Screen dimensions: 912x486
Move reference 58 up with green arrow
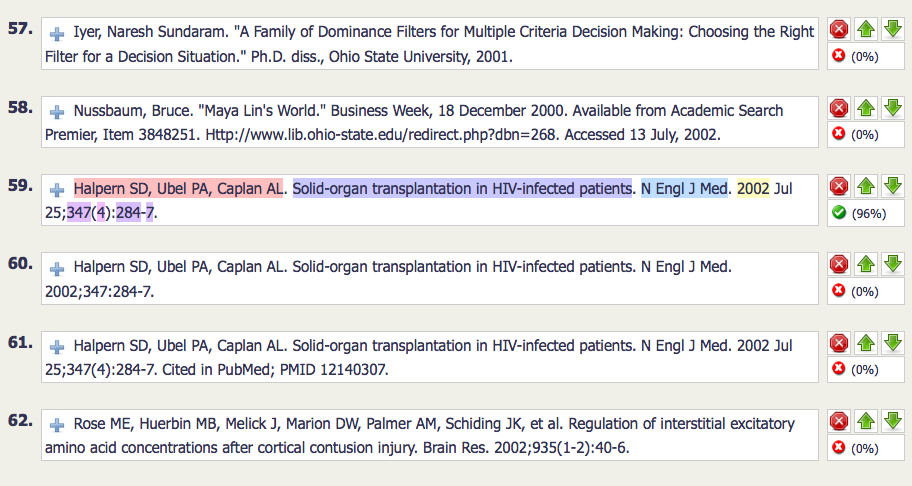click(x=865, y=108)
